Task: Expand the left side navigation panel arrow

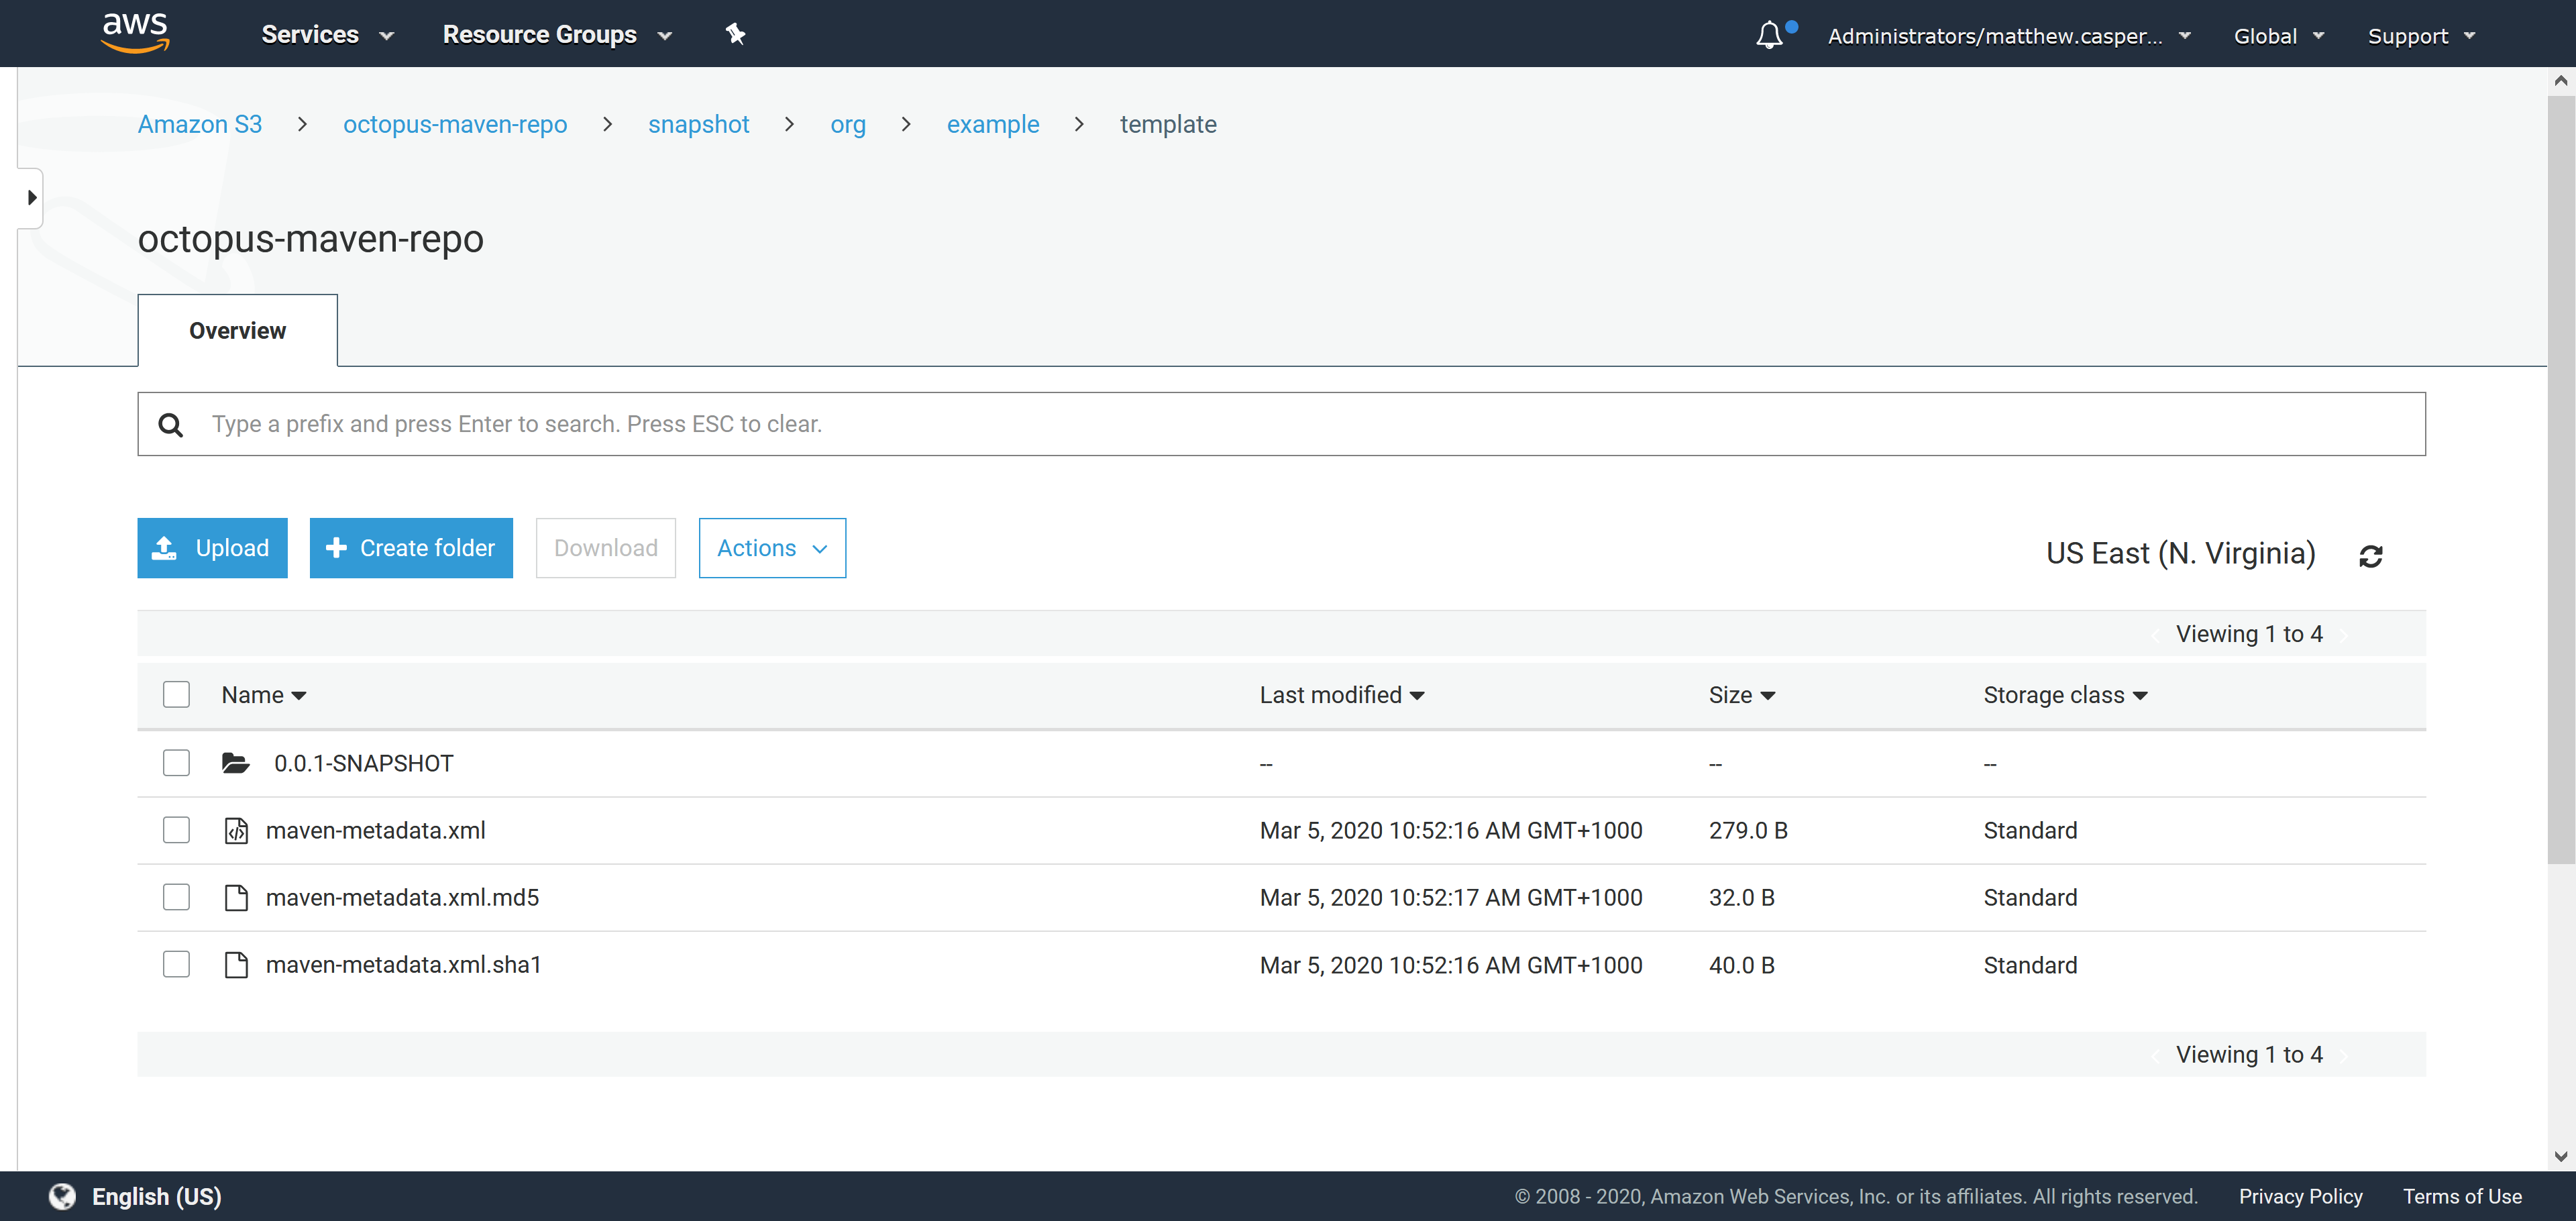Action: 31,198
